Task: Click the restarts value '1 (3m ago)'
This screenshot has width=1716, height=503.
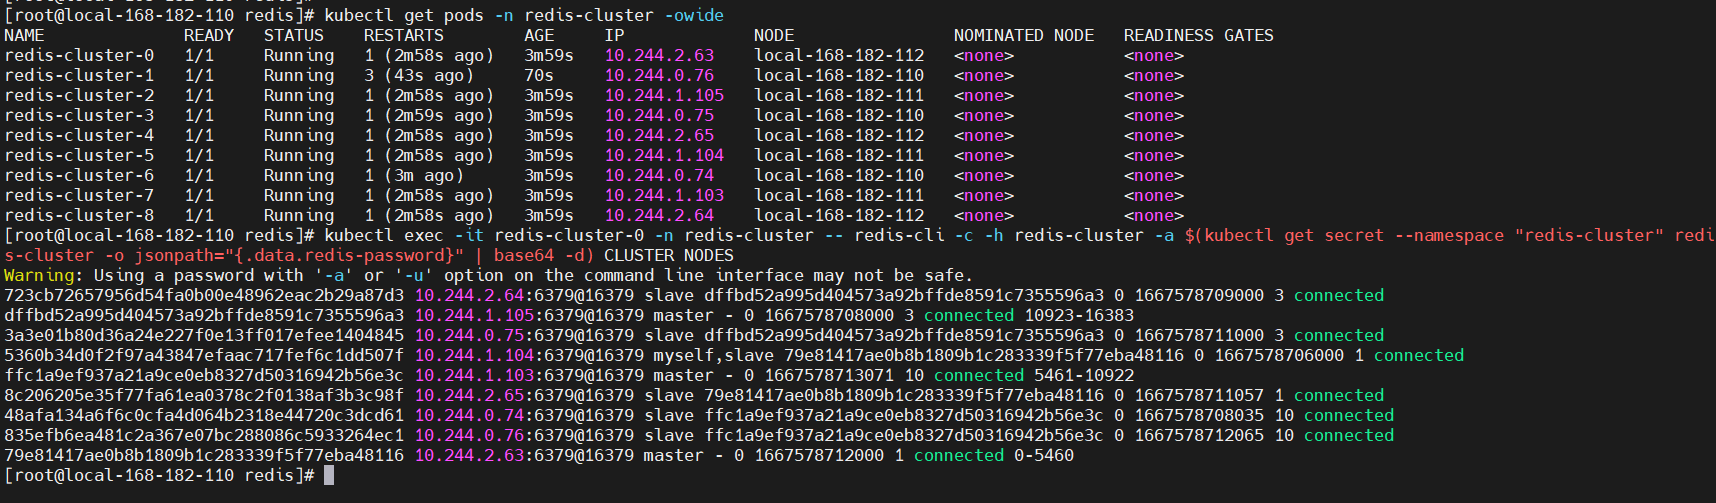Action: pos(414,175)
